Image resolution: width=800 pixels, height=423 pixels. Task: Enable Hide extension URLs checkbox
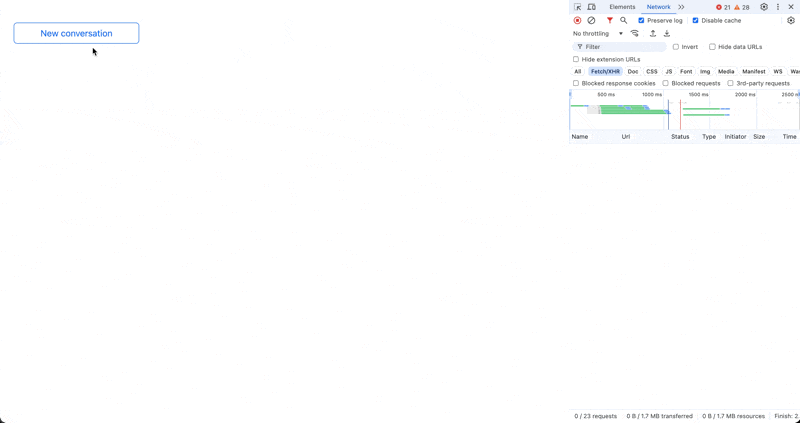point(576,59)
